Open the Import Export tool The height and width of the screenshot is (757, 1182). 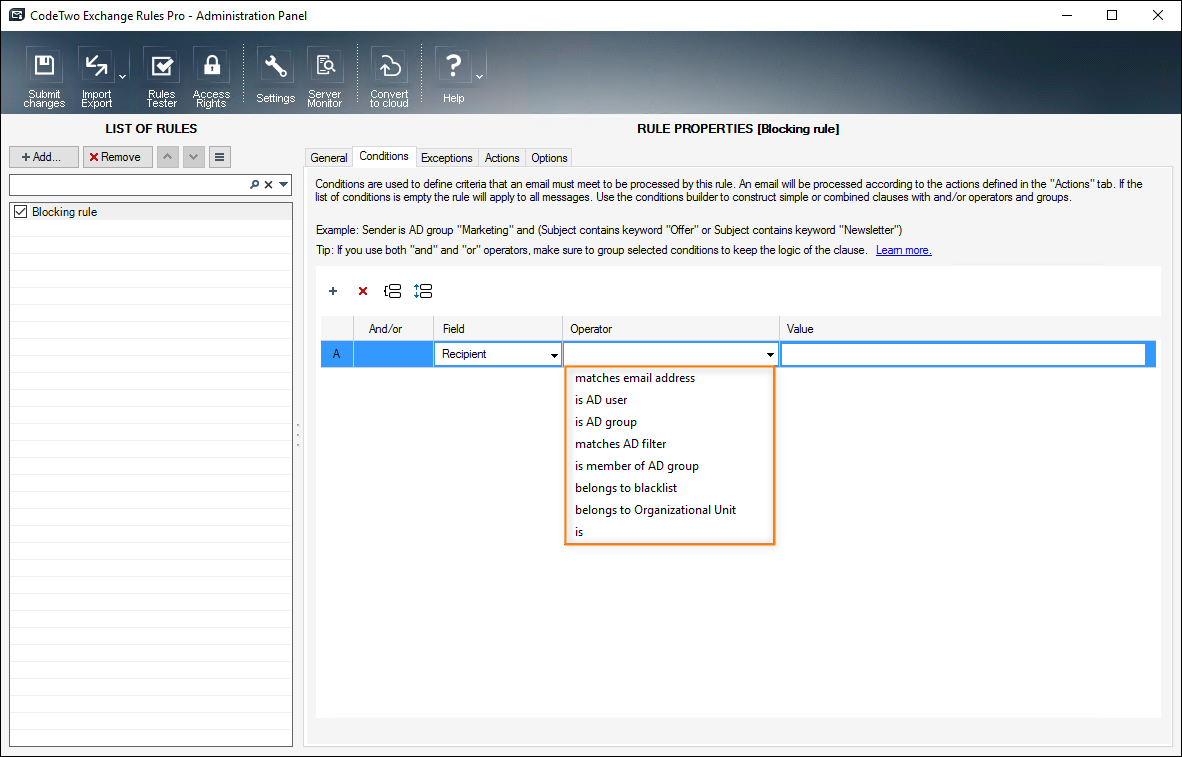click(96, 78)
